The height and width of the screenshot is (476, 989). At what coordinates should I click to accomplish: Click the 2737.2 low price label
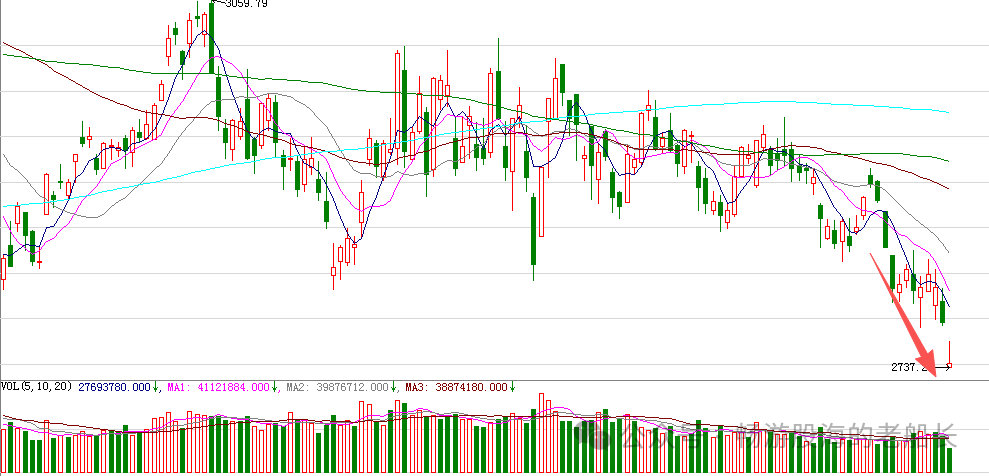pyautogui.click(x=911, y=366)
